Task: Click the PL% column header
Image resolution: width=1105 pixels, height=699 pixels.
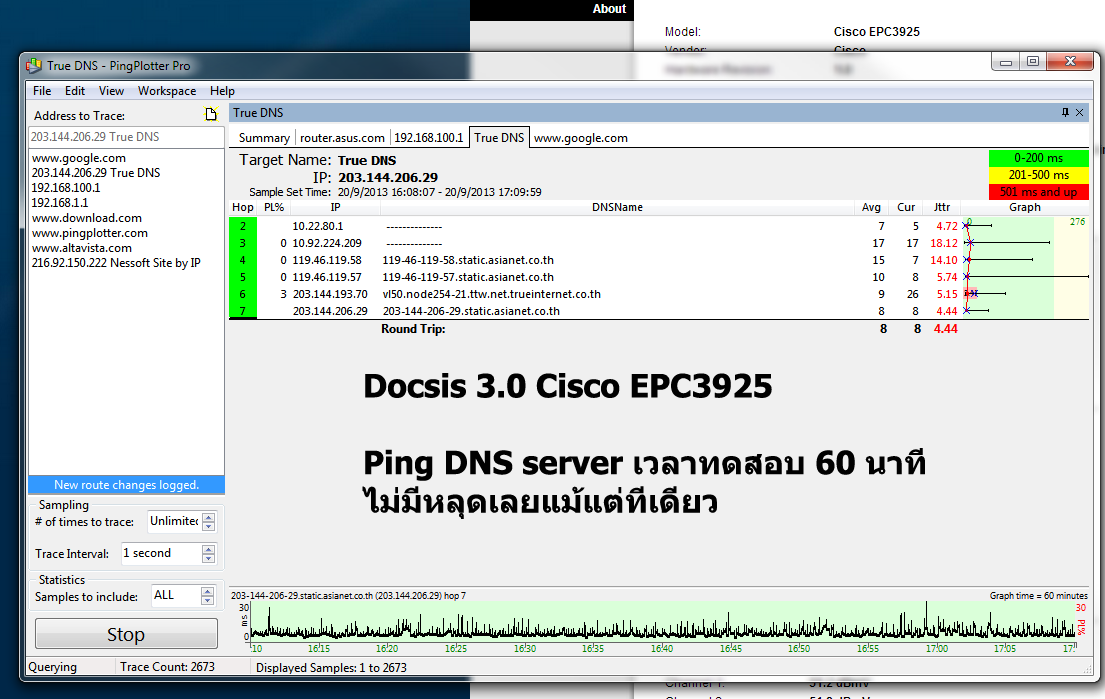Action: coord(273,207)
